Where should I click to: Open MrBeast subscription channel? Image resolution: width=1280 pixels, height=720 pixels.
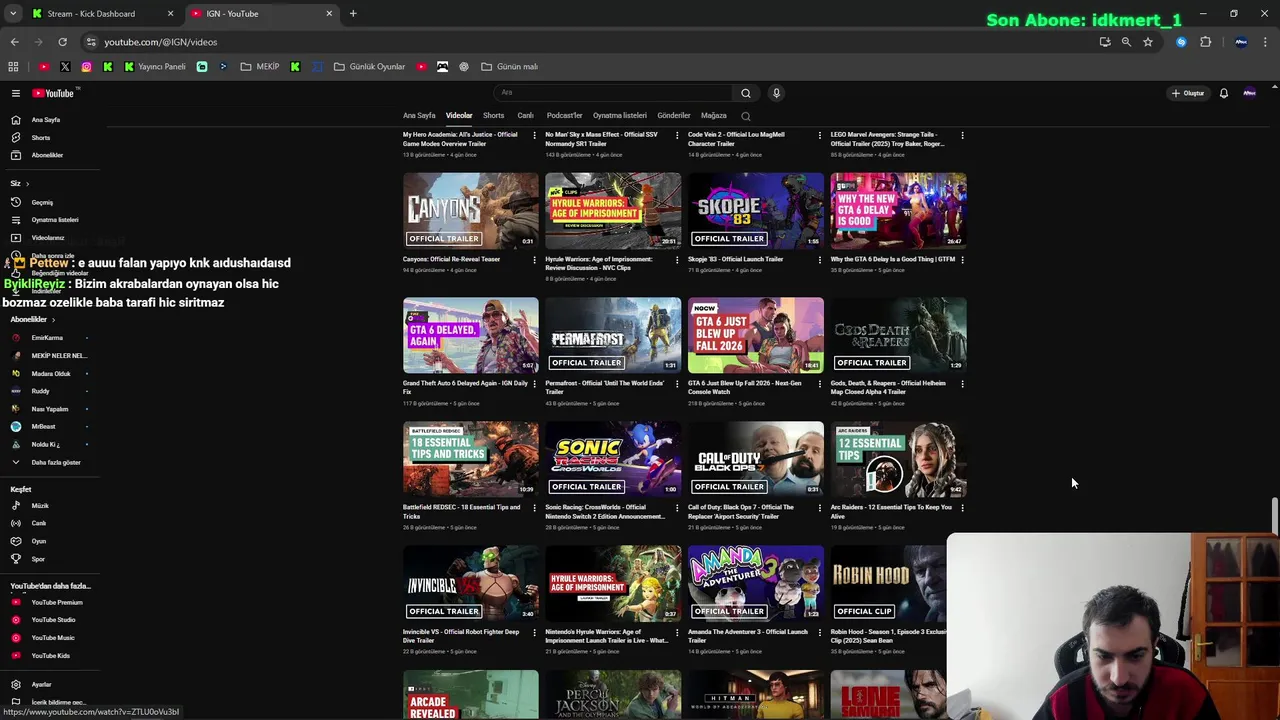(x=46, y=426)
